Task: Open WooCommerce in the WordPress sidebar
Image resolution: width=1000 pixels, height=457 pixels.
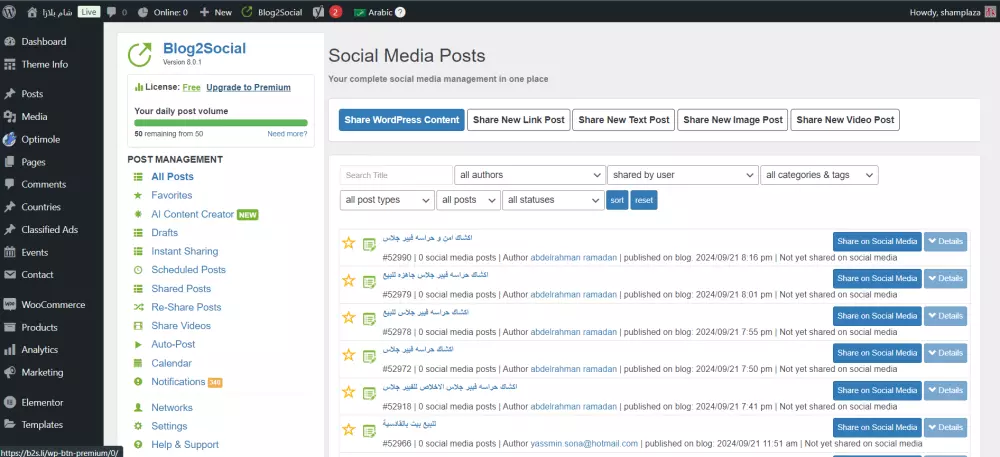Action: (x=52, y=305)
